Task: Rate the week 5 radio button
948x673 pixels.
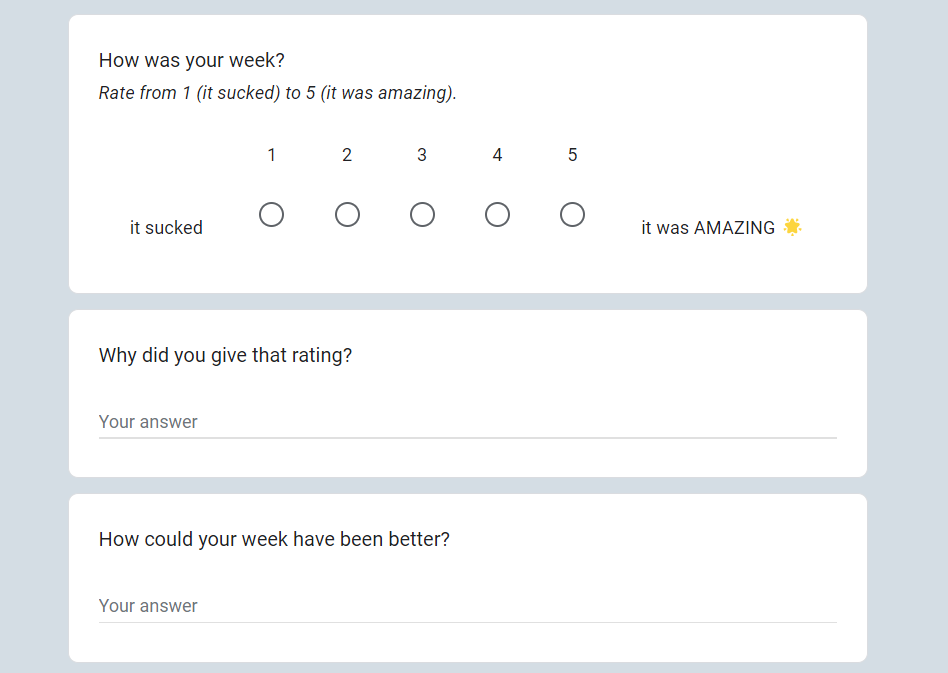Action: point(572,215)
